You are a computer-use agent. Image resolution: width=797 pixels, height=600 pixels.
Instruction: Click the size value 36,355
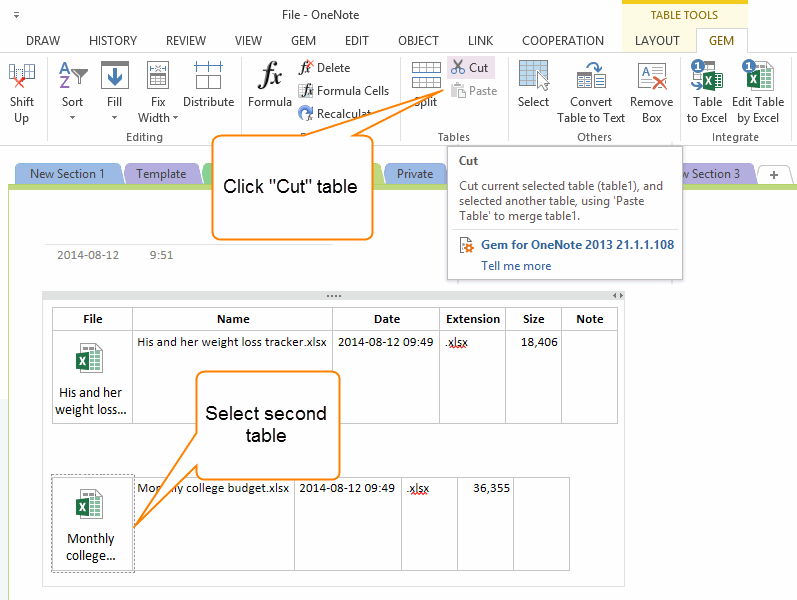[491, 488]
